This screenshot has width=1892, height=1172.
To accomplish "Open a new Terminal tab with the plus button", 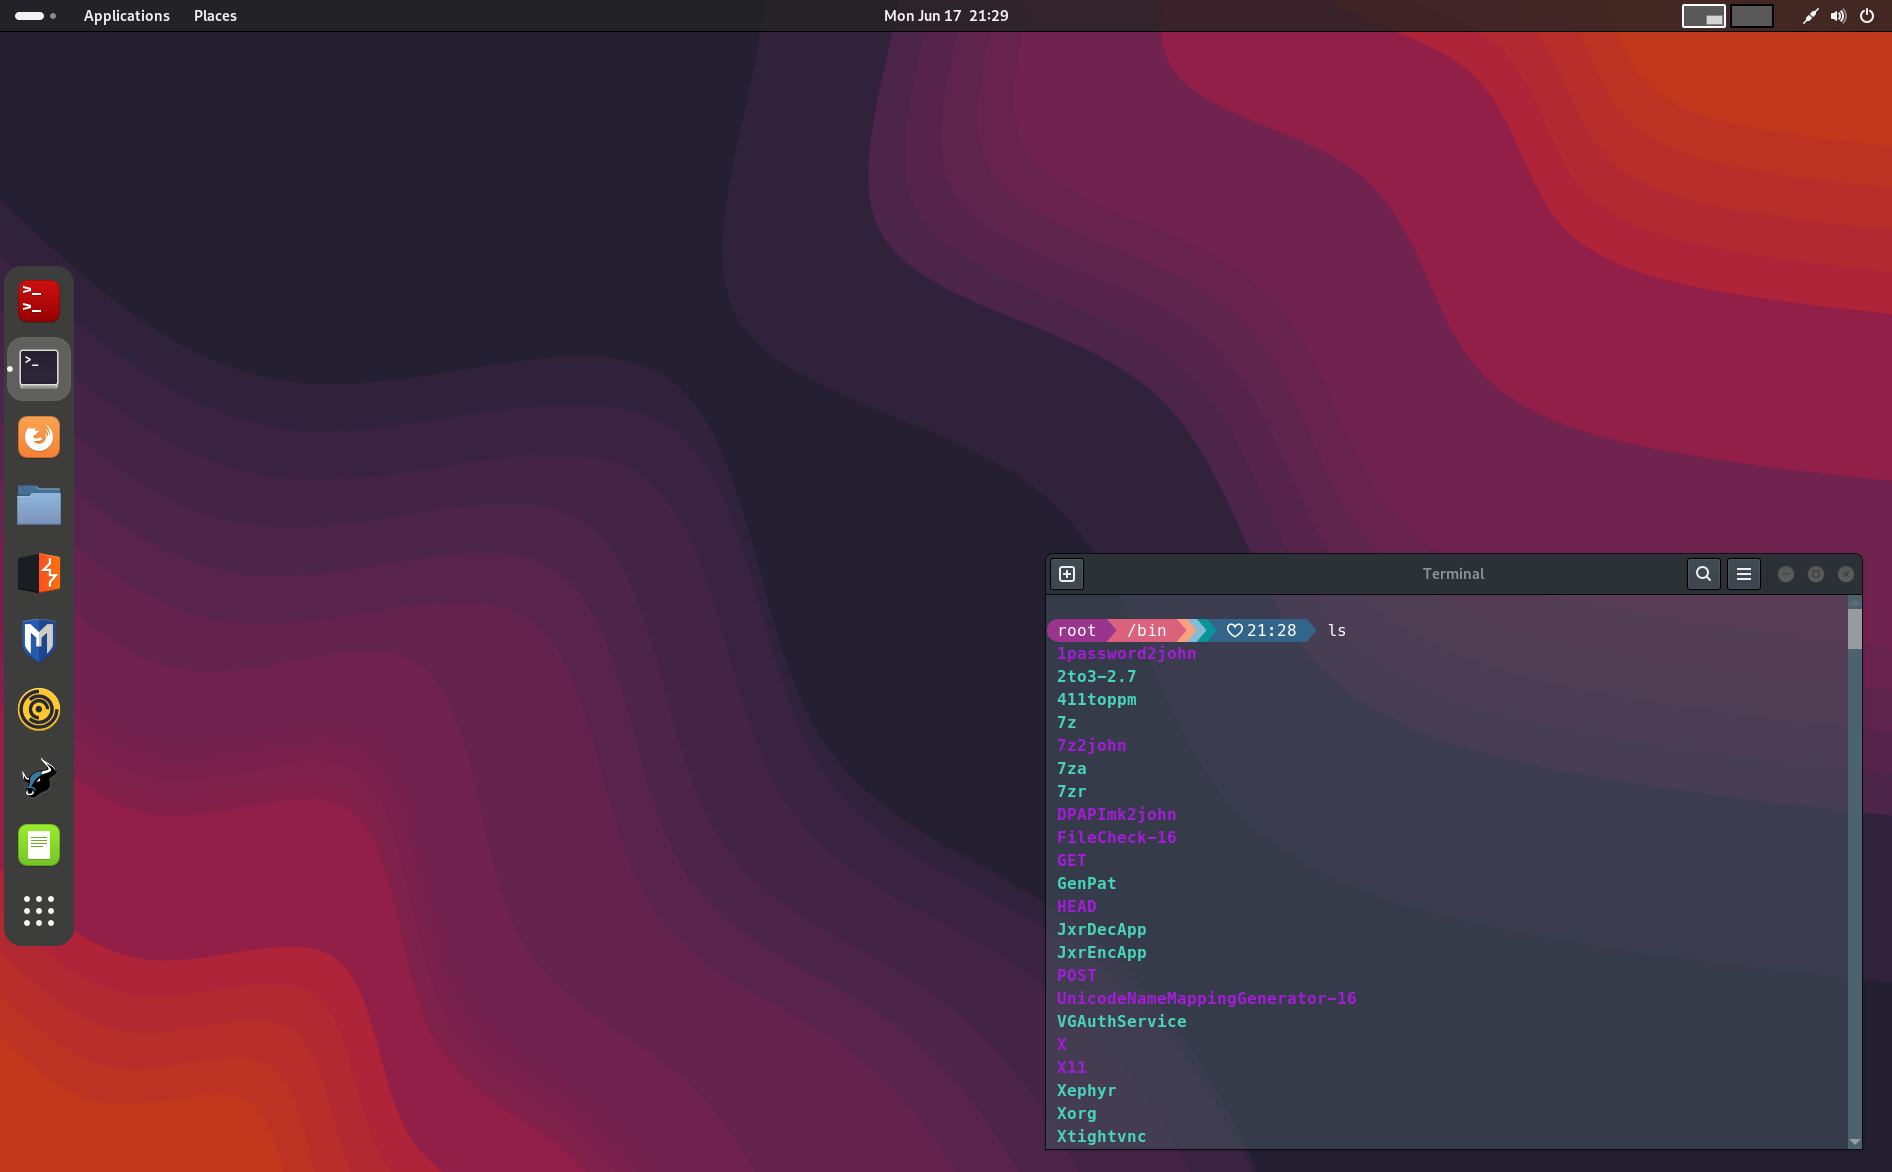I will tap(1066, 574).
